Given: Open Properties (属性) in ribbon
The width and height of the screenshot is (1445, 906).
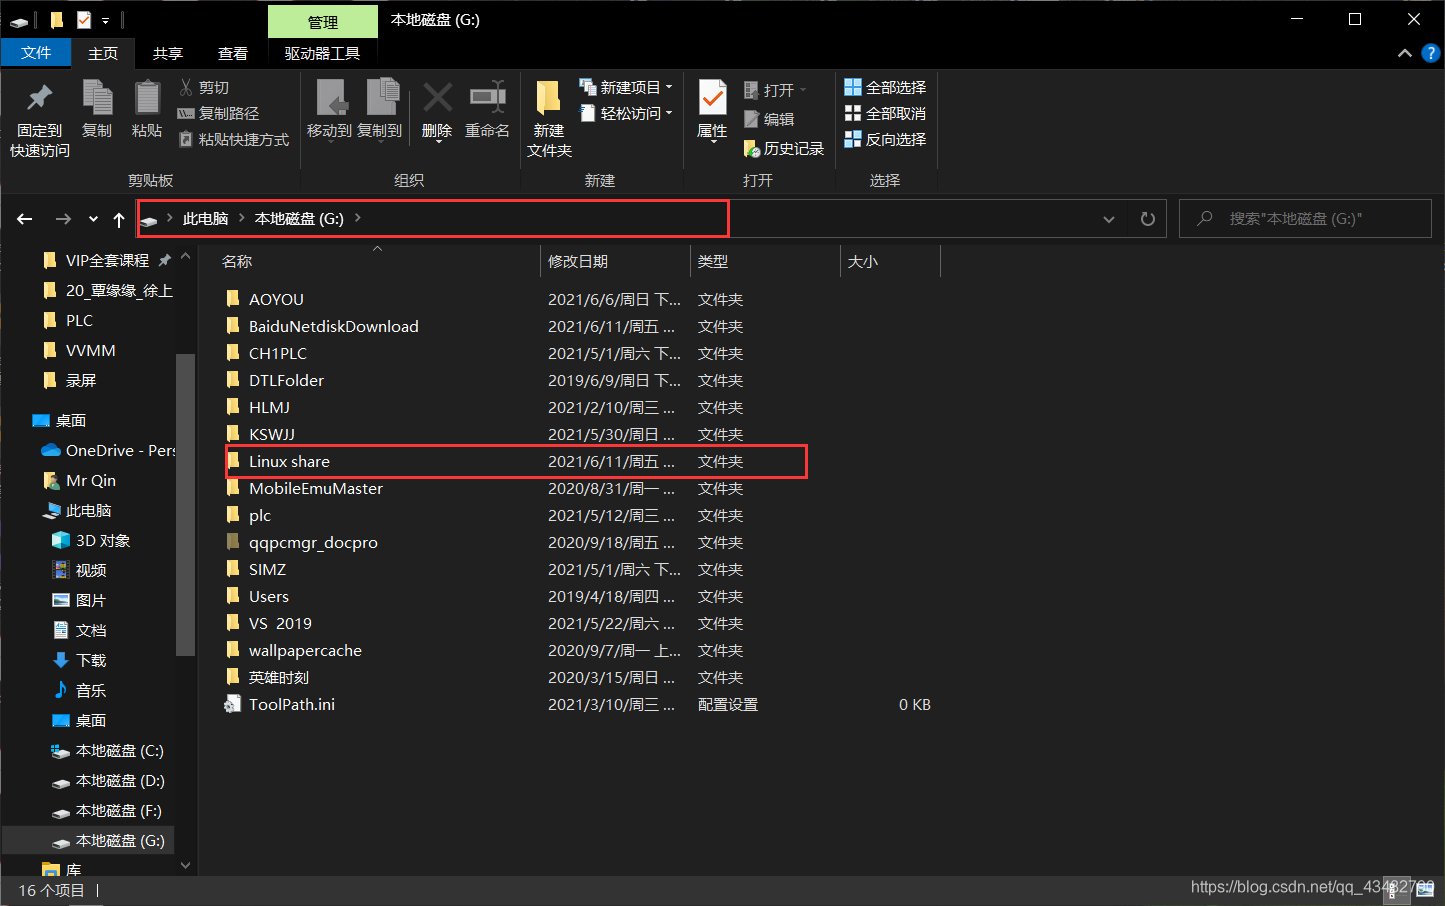Looking at the screenshot, I should tap(712, 110).
